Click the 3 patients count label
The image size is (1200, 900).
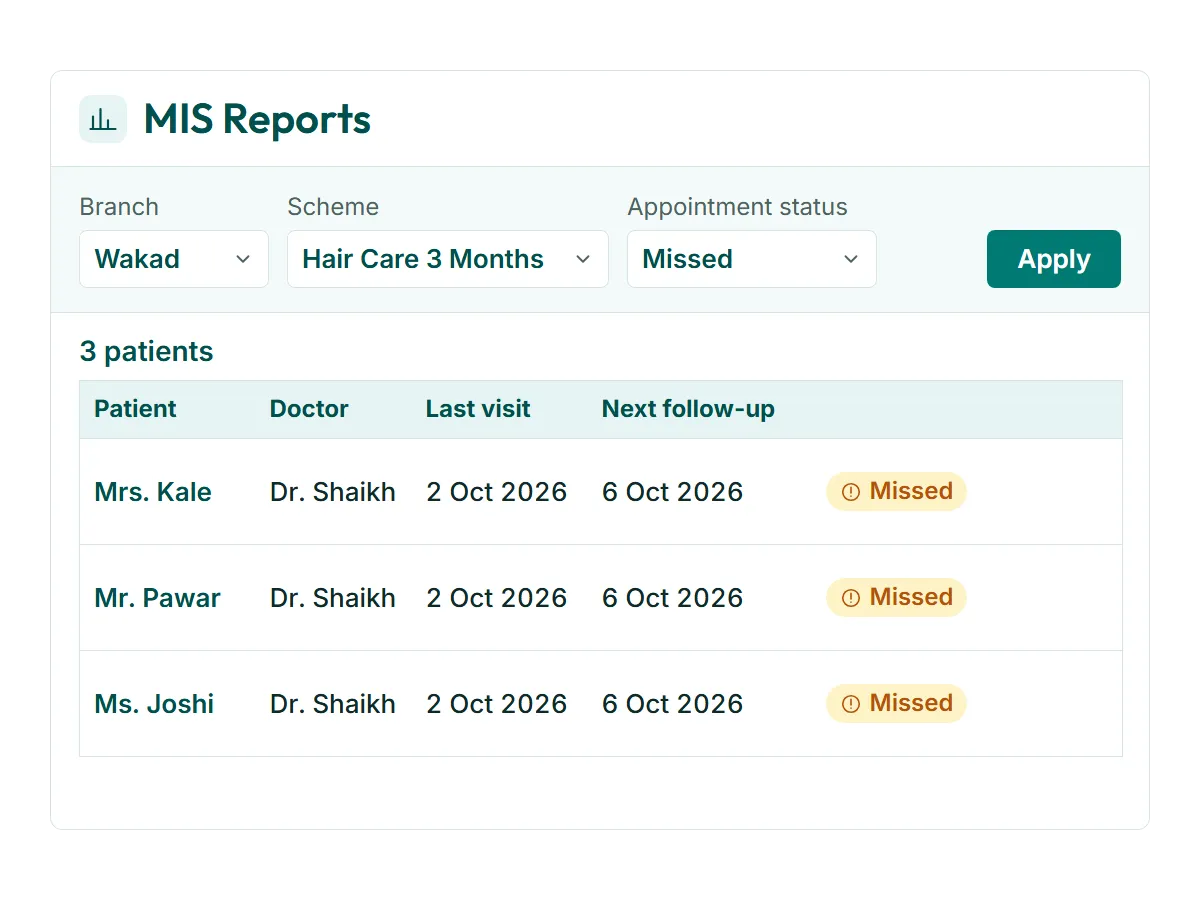[x=146, y=352]
